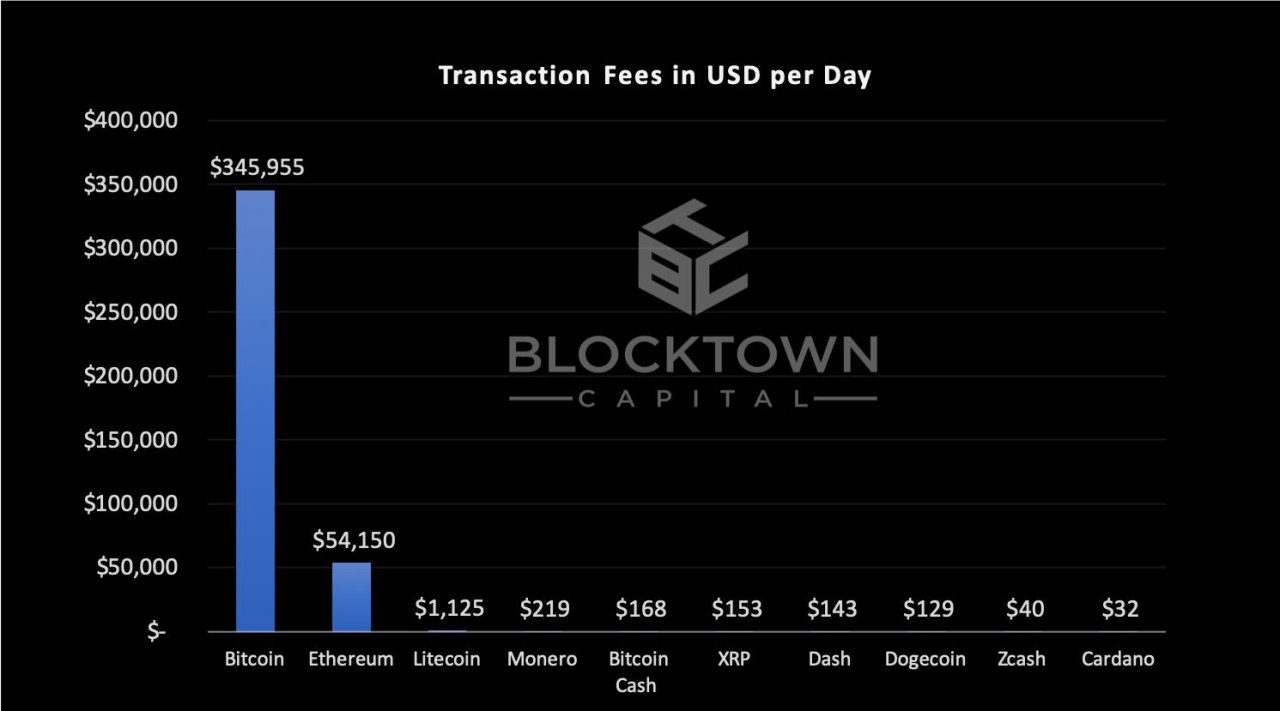The width and height of the screenshot is (1280, 711).
Task: Click the $345,955 data label
Action: [257, 167]
